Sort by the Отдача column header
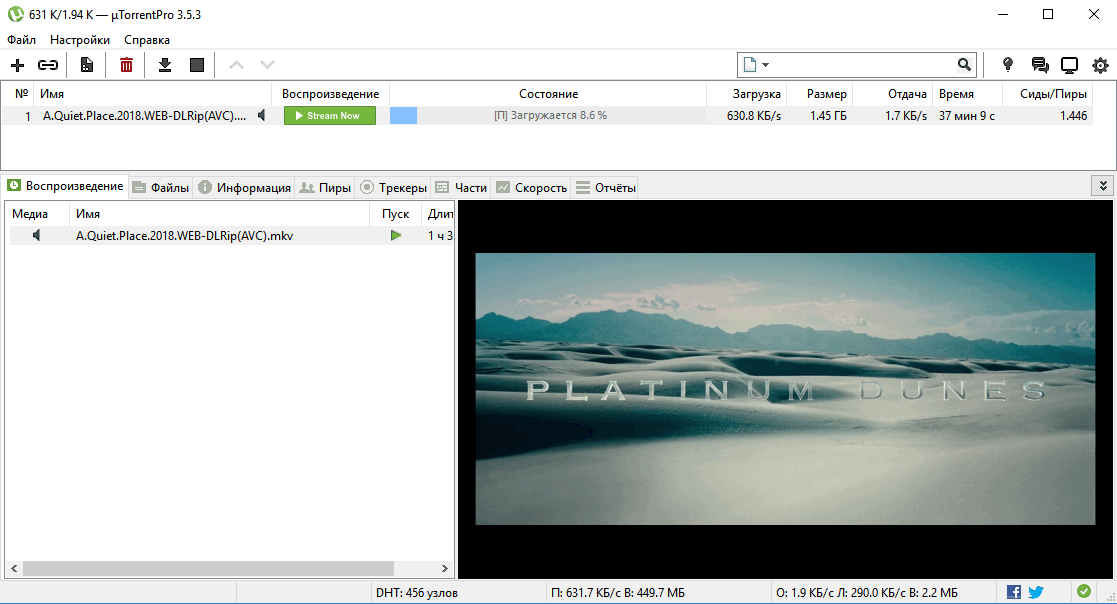 (893, 94)
